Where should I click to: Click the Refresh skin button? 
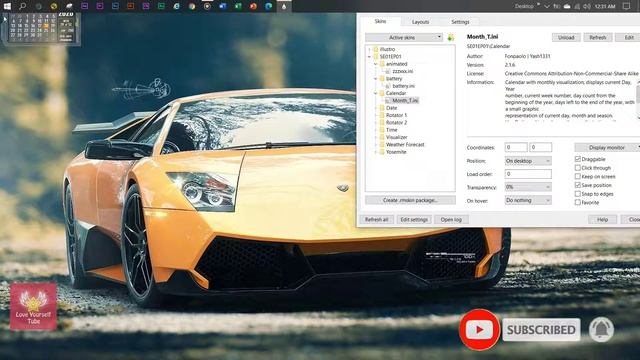pyautogui.click(x=597, y=37)
